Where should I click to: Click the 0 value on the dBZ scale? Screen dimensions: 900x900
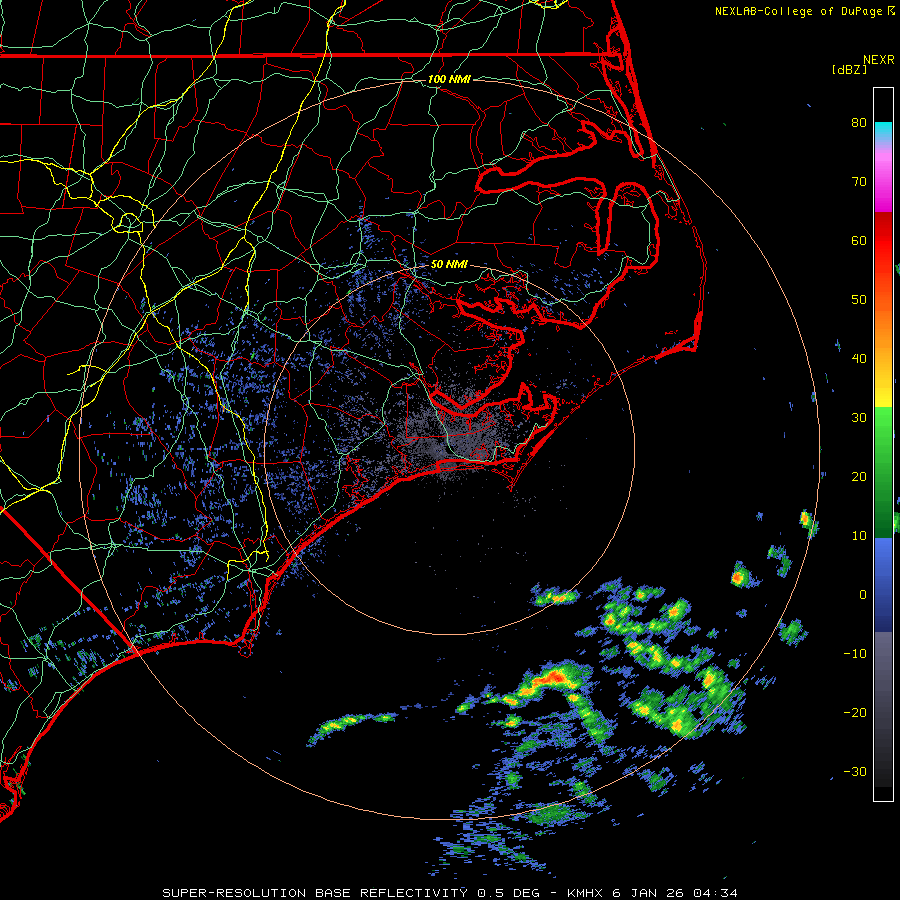tap(863, 595)
